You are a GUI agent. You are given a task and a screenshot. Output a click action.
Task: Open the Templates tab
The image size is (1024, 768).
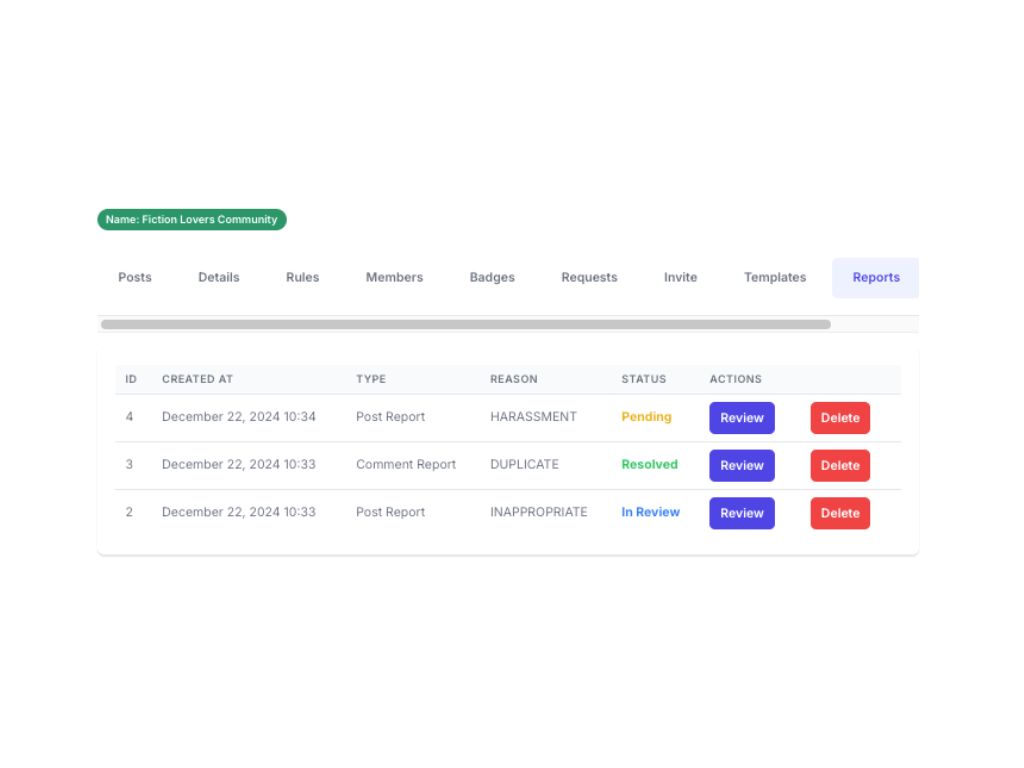pyautogui.click(x=774, y=277)
